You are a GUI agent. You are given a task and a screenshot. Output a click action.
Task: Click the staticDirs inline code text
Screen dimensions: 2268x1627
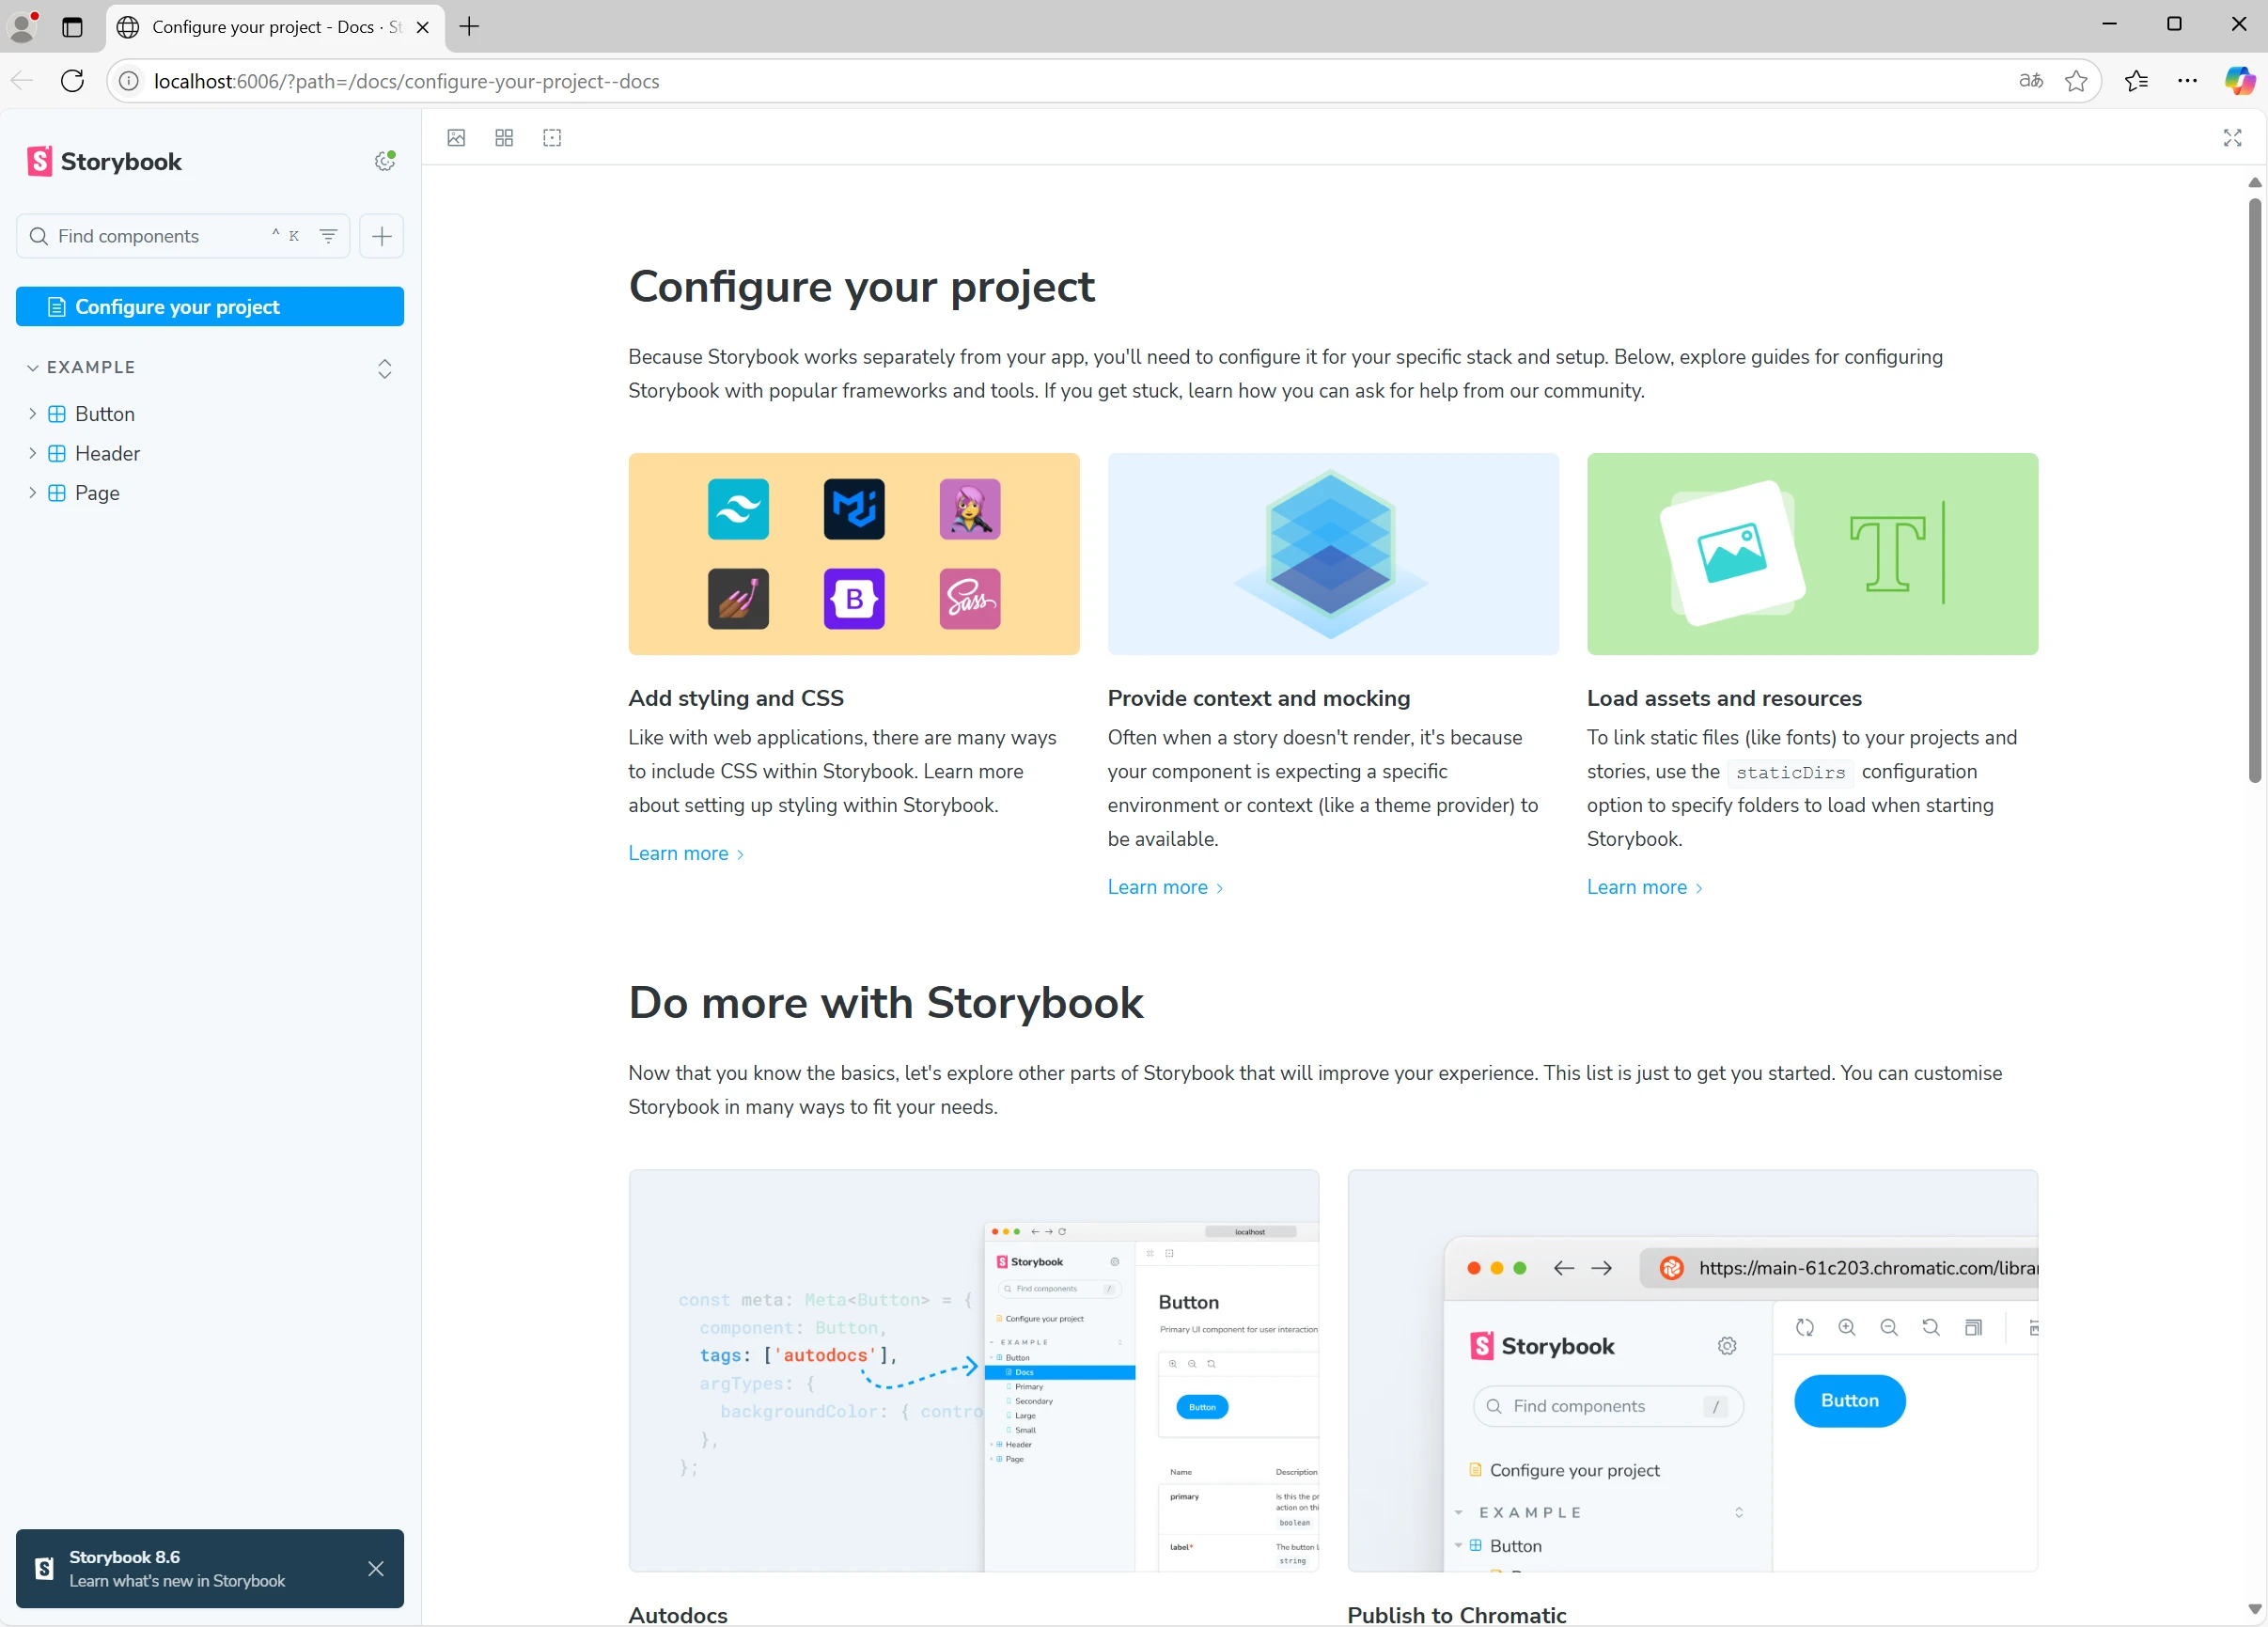pos(1790,772)
